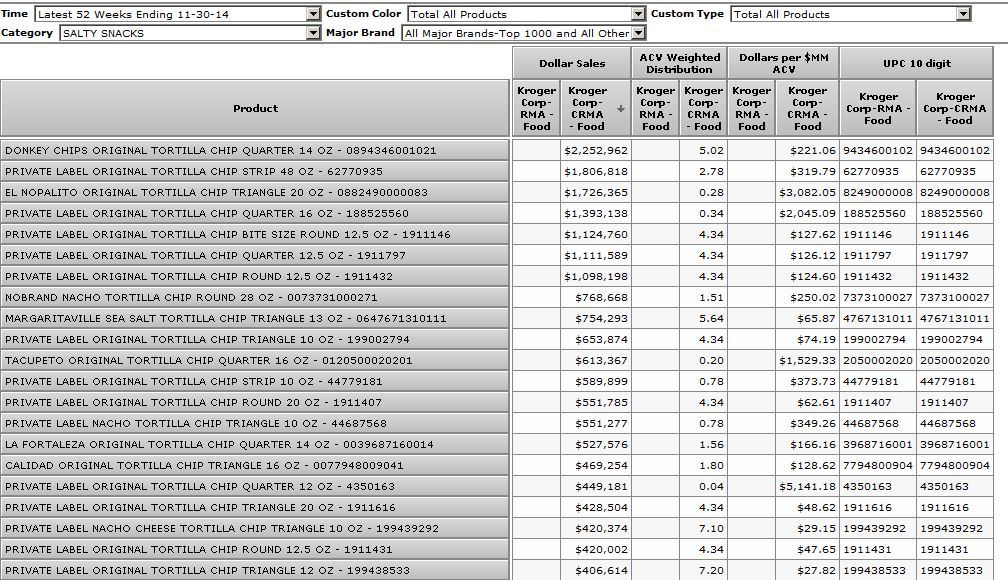
Task: Click the Nobrand Nacho Tortilla Chip row
Action: (255, 298)
